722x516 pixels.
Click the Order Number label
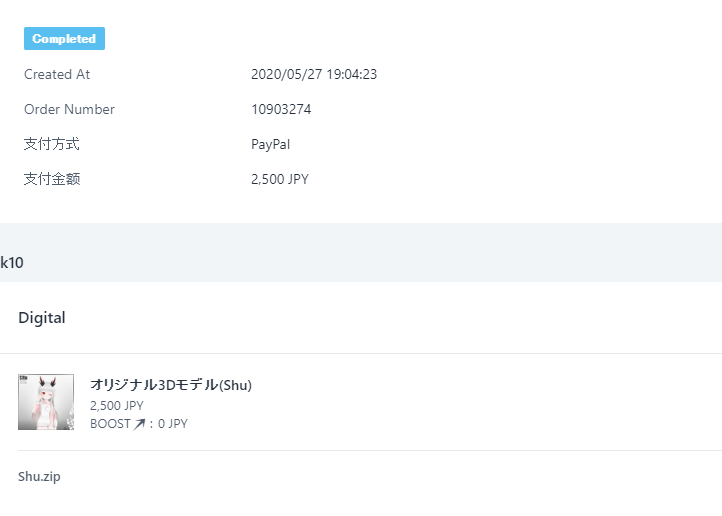point(69,110)
